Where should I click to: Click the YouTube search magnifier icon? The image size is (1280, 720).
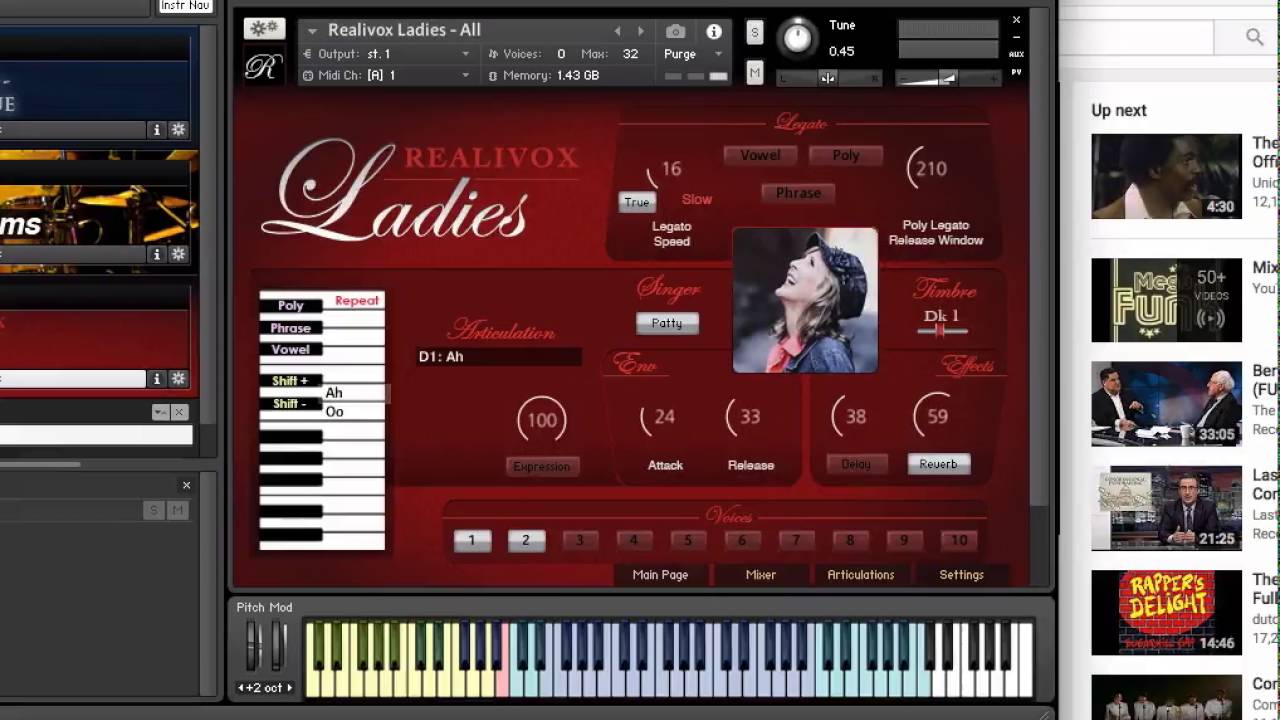[1254, 37]
